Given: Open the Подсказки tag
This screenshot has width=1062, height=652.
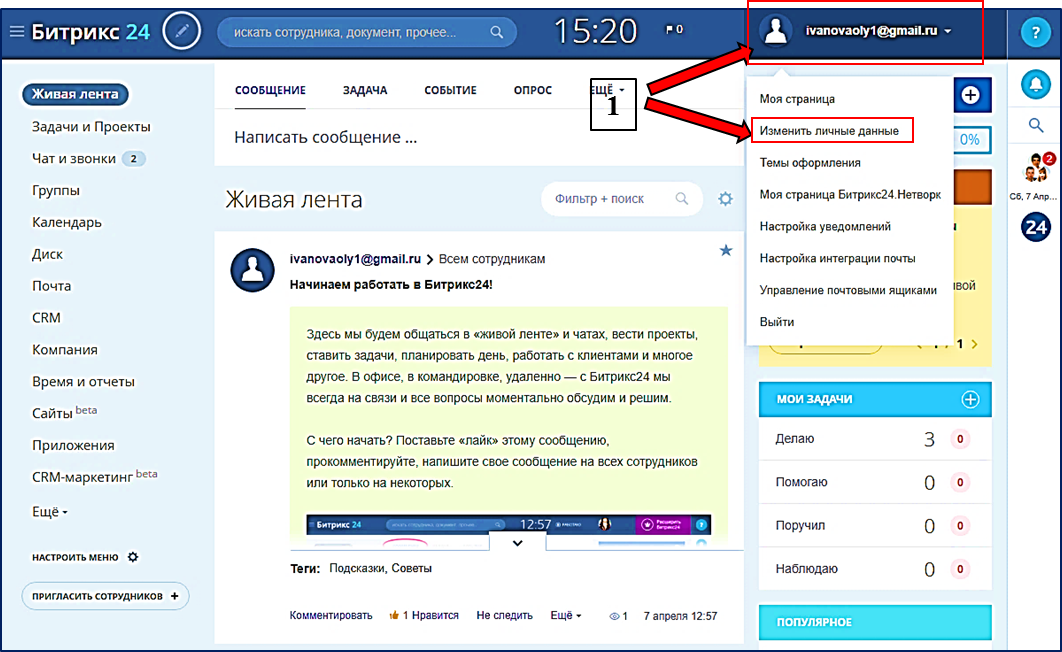Looking at the screenshot, I should coord(358,568).
